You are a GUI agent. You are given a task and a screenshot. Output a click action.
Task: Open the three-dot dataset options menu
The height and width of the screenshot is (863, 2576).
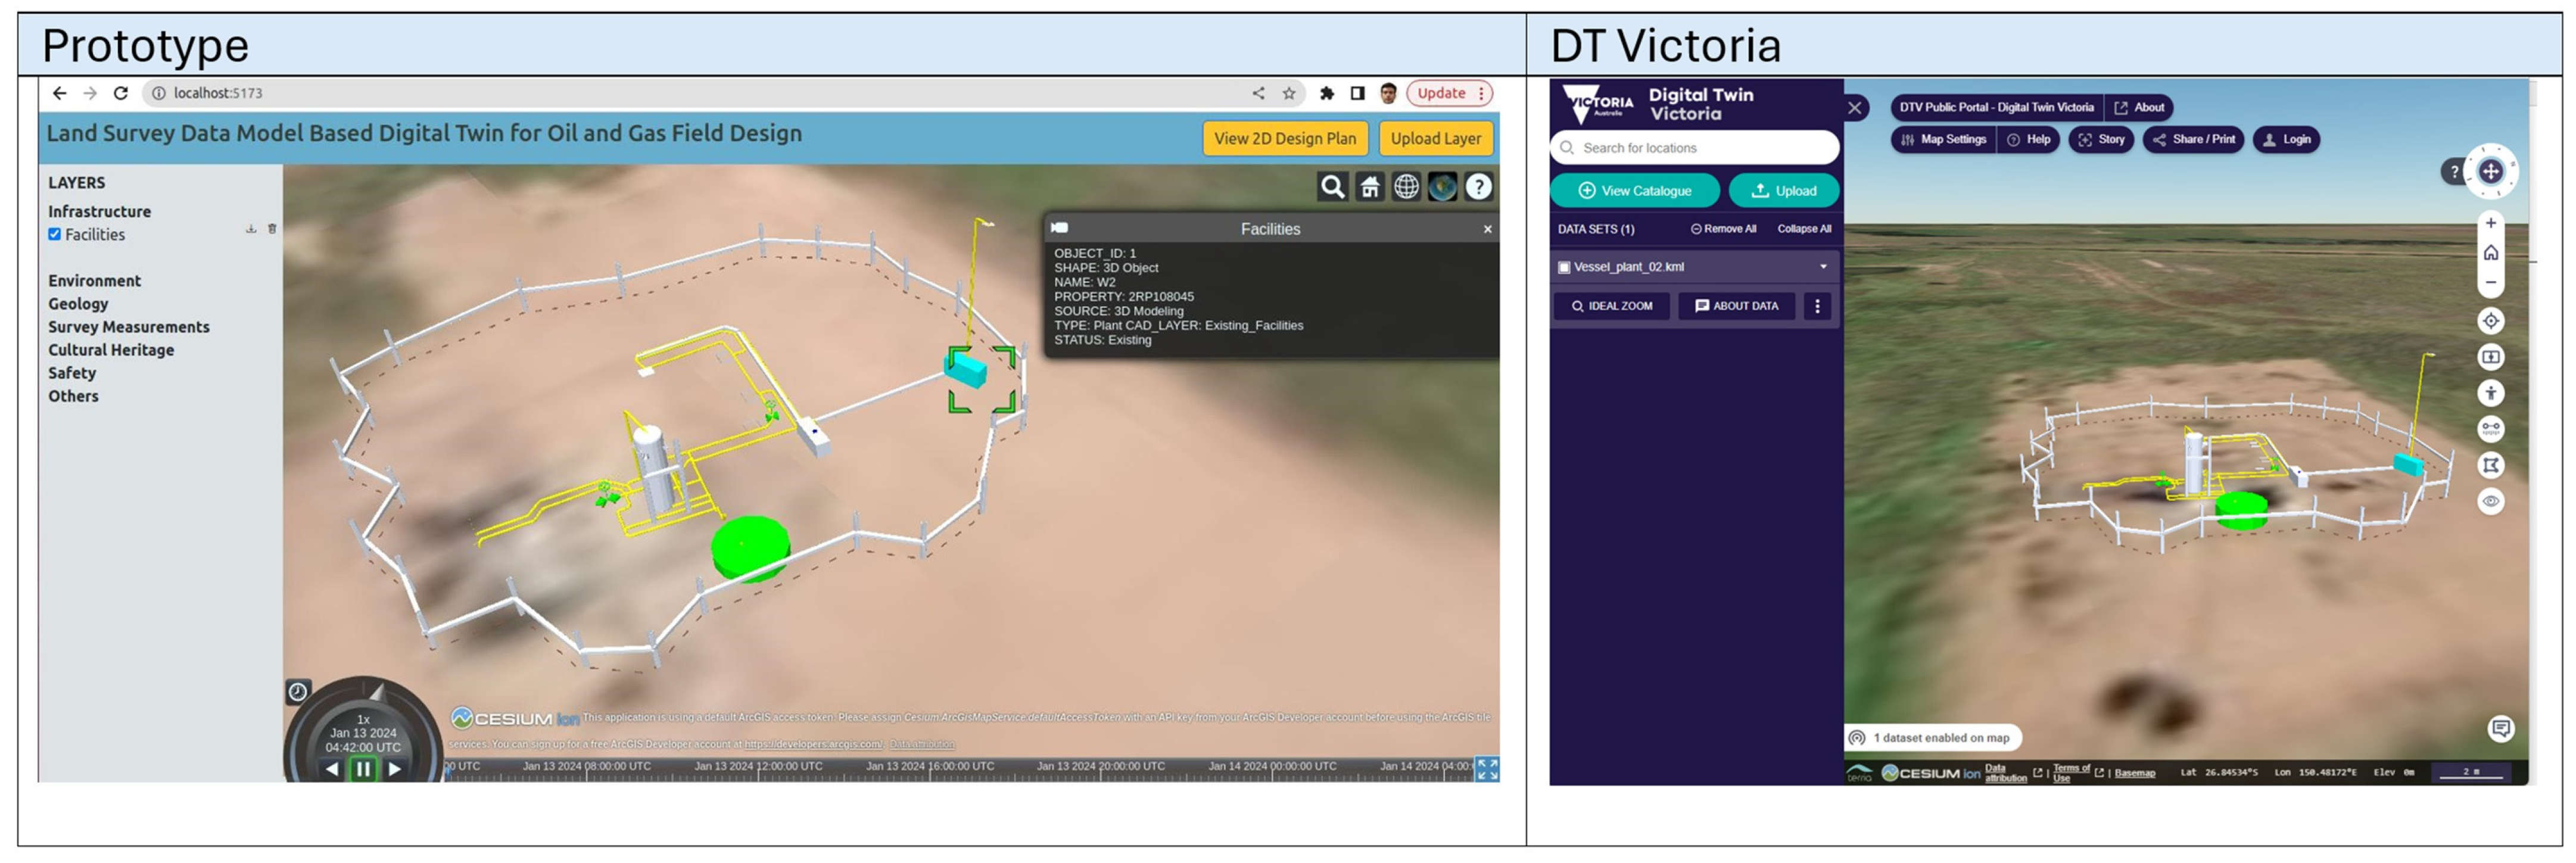[1817, 306]
